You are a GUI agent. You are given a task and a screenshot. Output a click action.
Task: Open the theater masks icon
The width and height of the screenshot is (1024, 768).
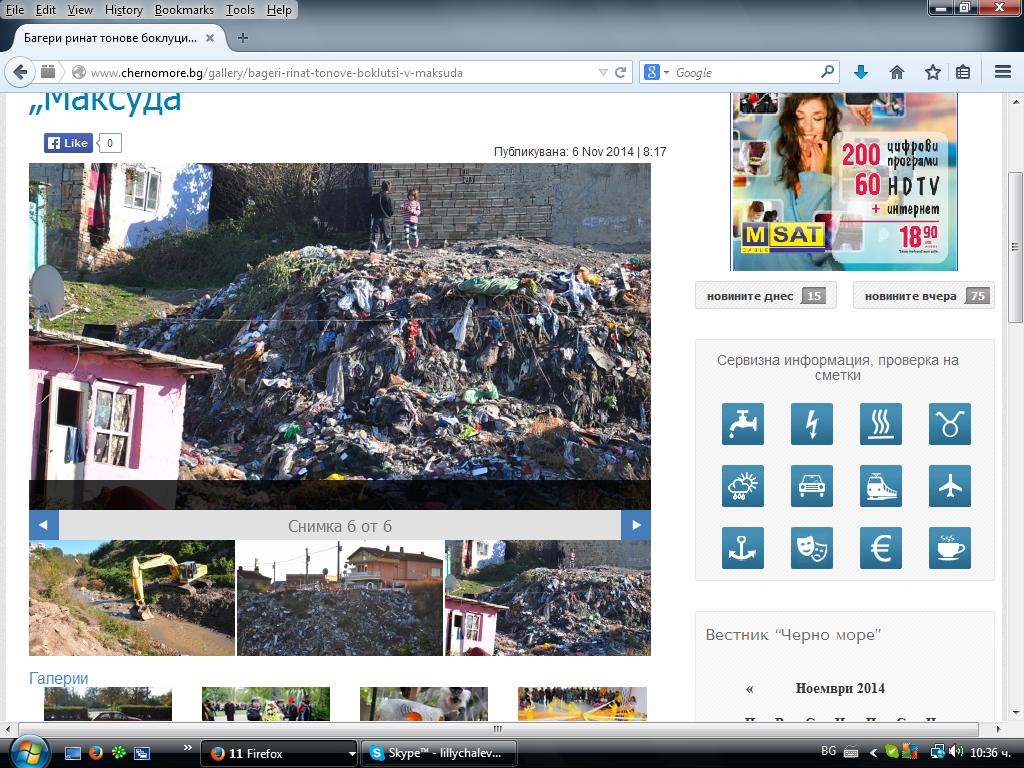812,548
